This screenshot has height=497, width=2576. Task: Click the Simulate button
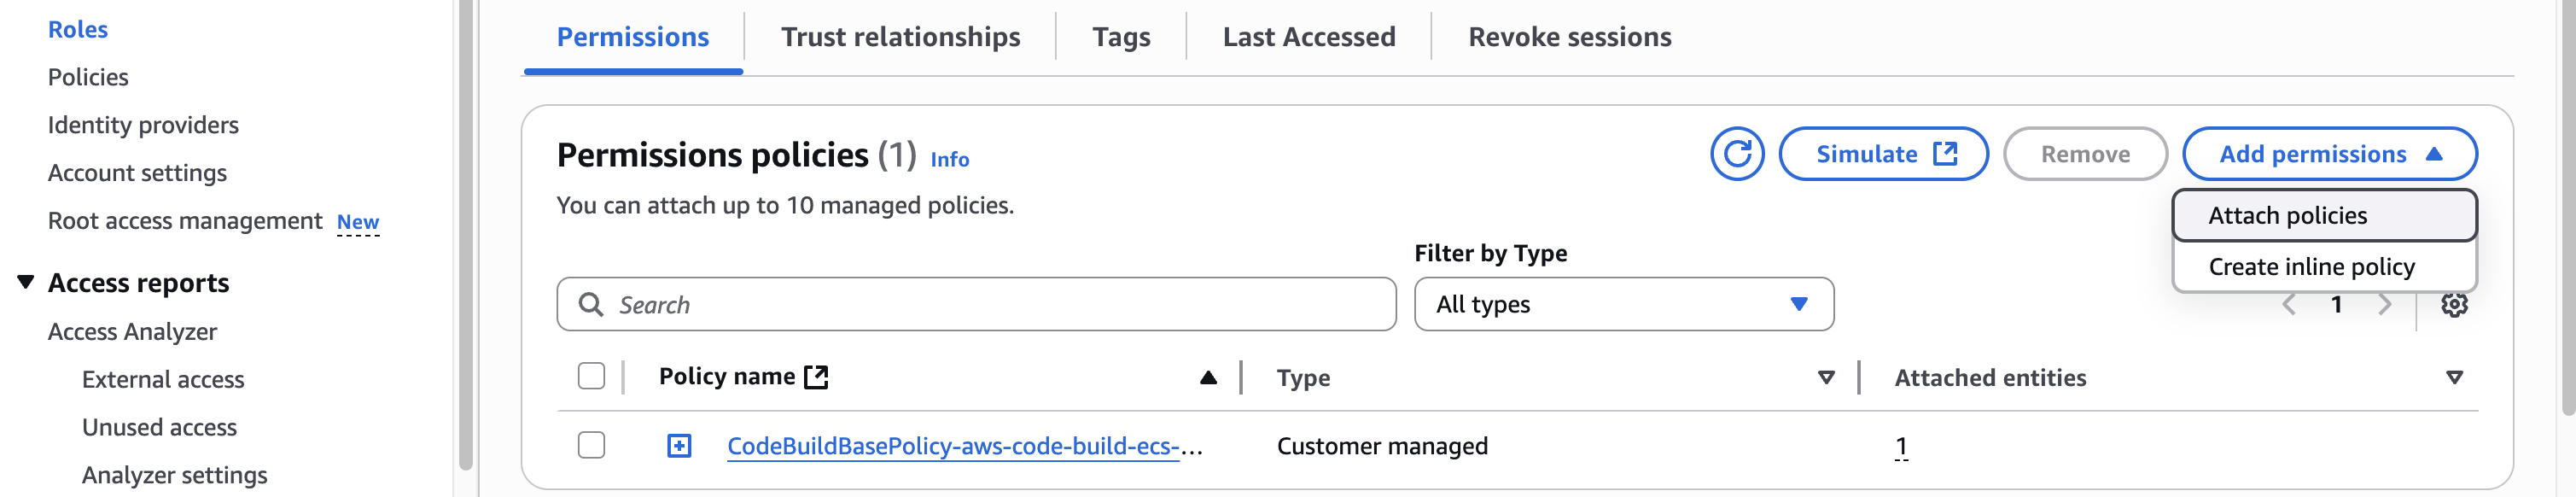point(1883,154)
